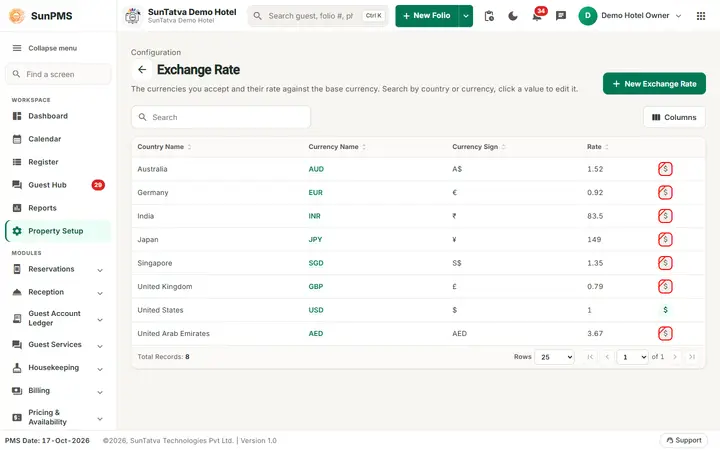720x450 pixels.
Task: Click the currency icon in United Kingdom row
Action: [x=665, y=287]
